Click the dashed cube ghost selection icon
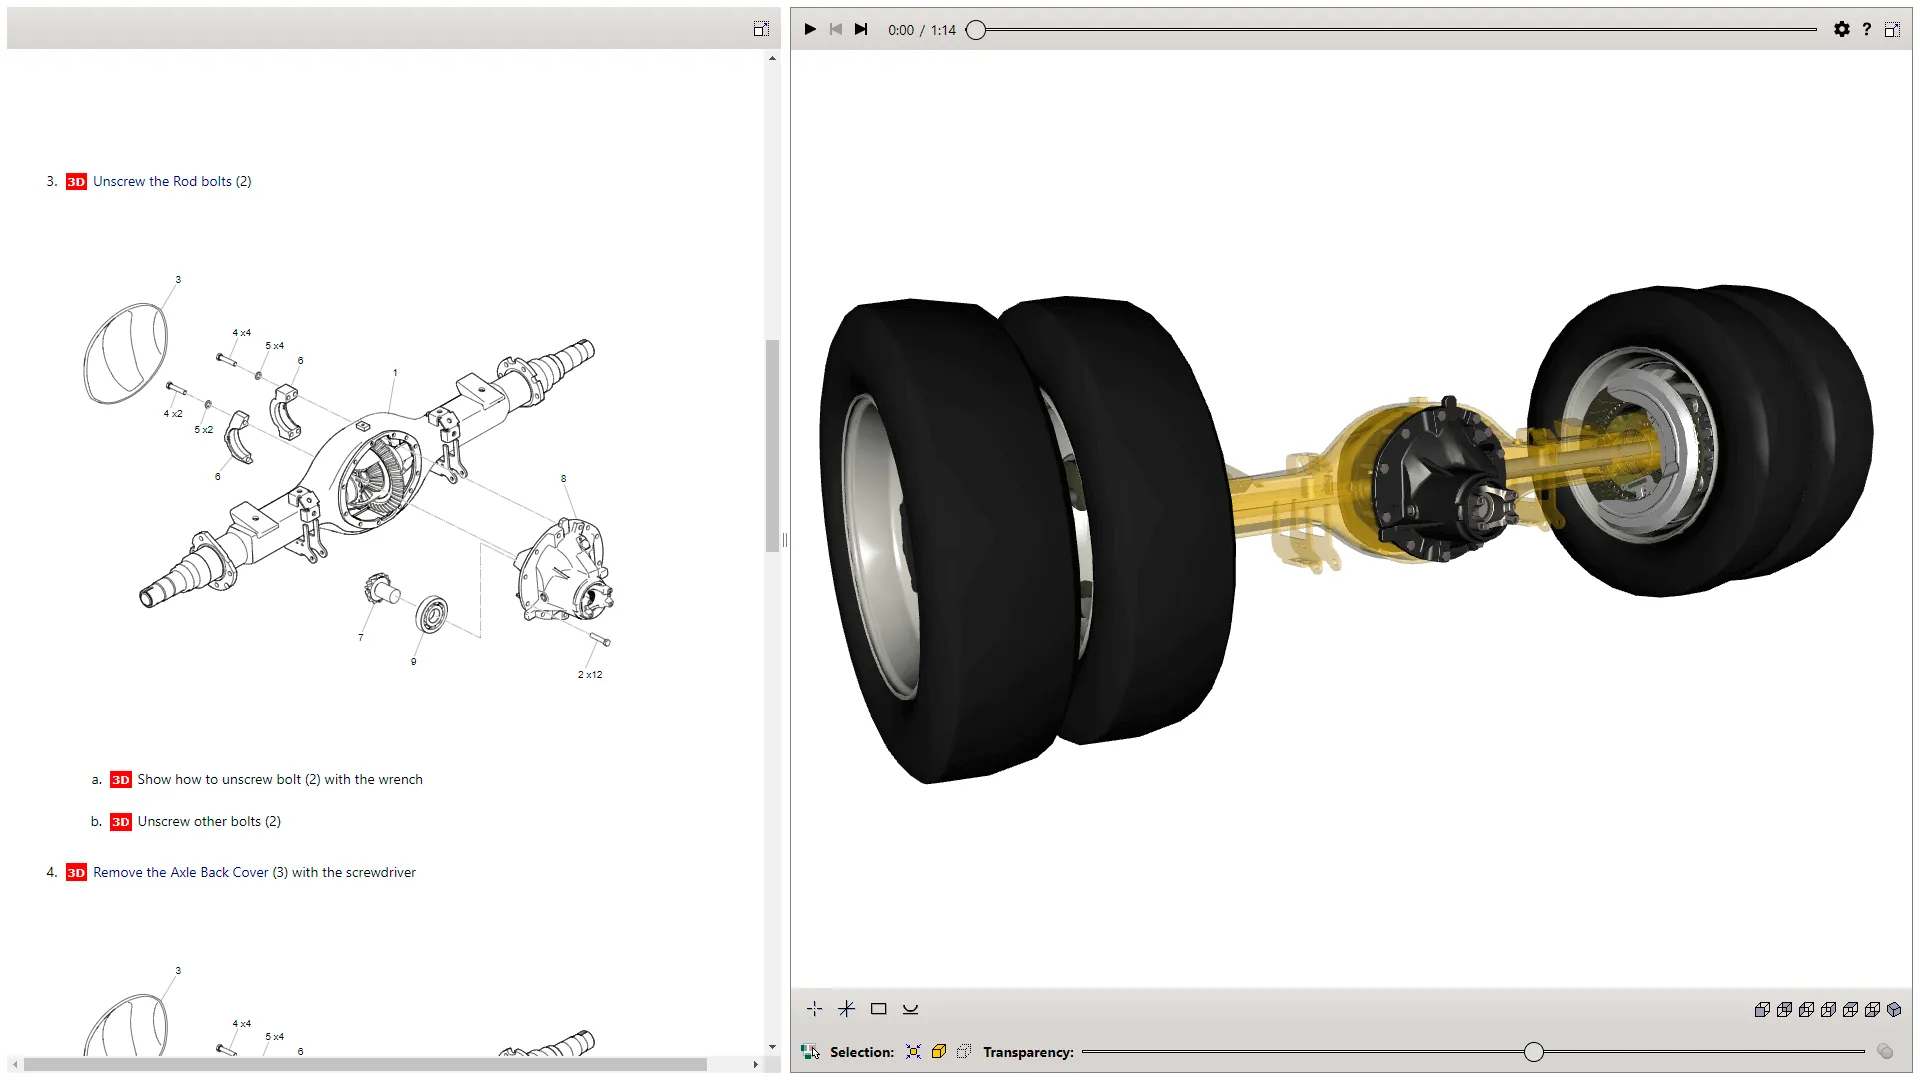The width and height of the screenshot is (1920, 1080). tap(963, 1052)
